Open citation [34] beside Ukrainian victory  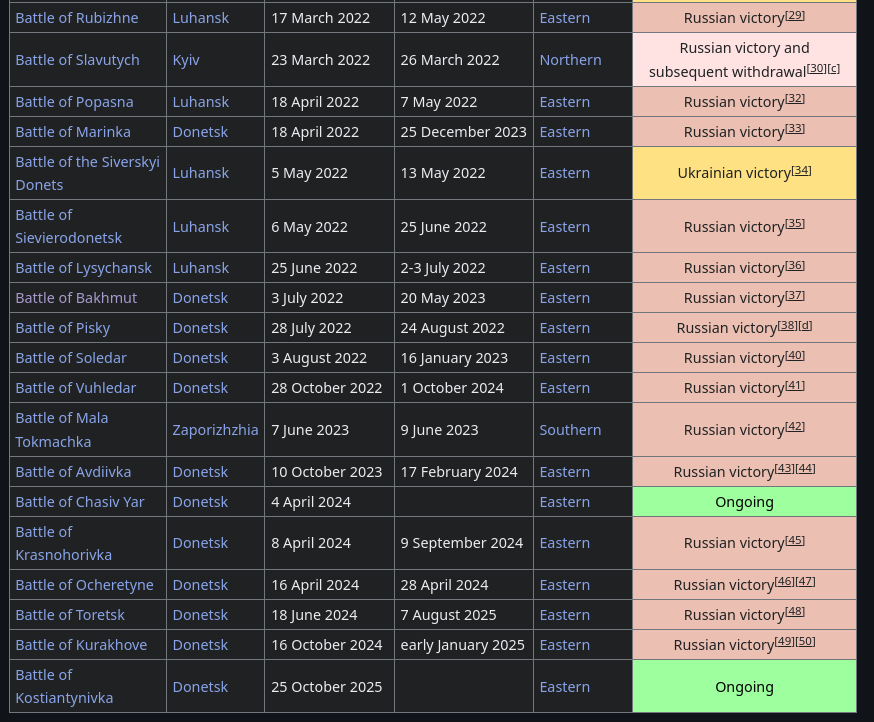click(802, 169)
